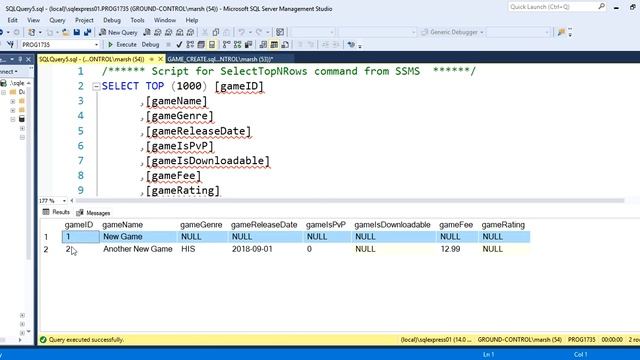Click the Find in Files icon
Viewport: 640px width, 360px height.
pyautogui.click(x=562, y=32)
